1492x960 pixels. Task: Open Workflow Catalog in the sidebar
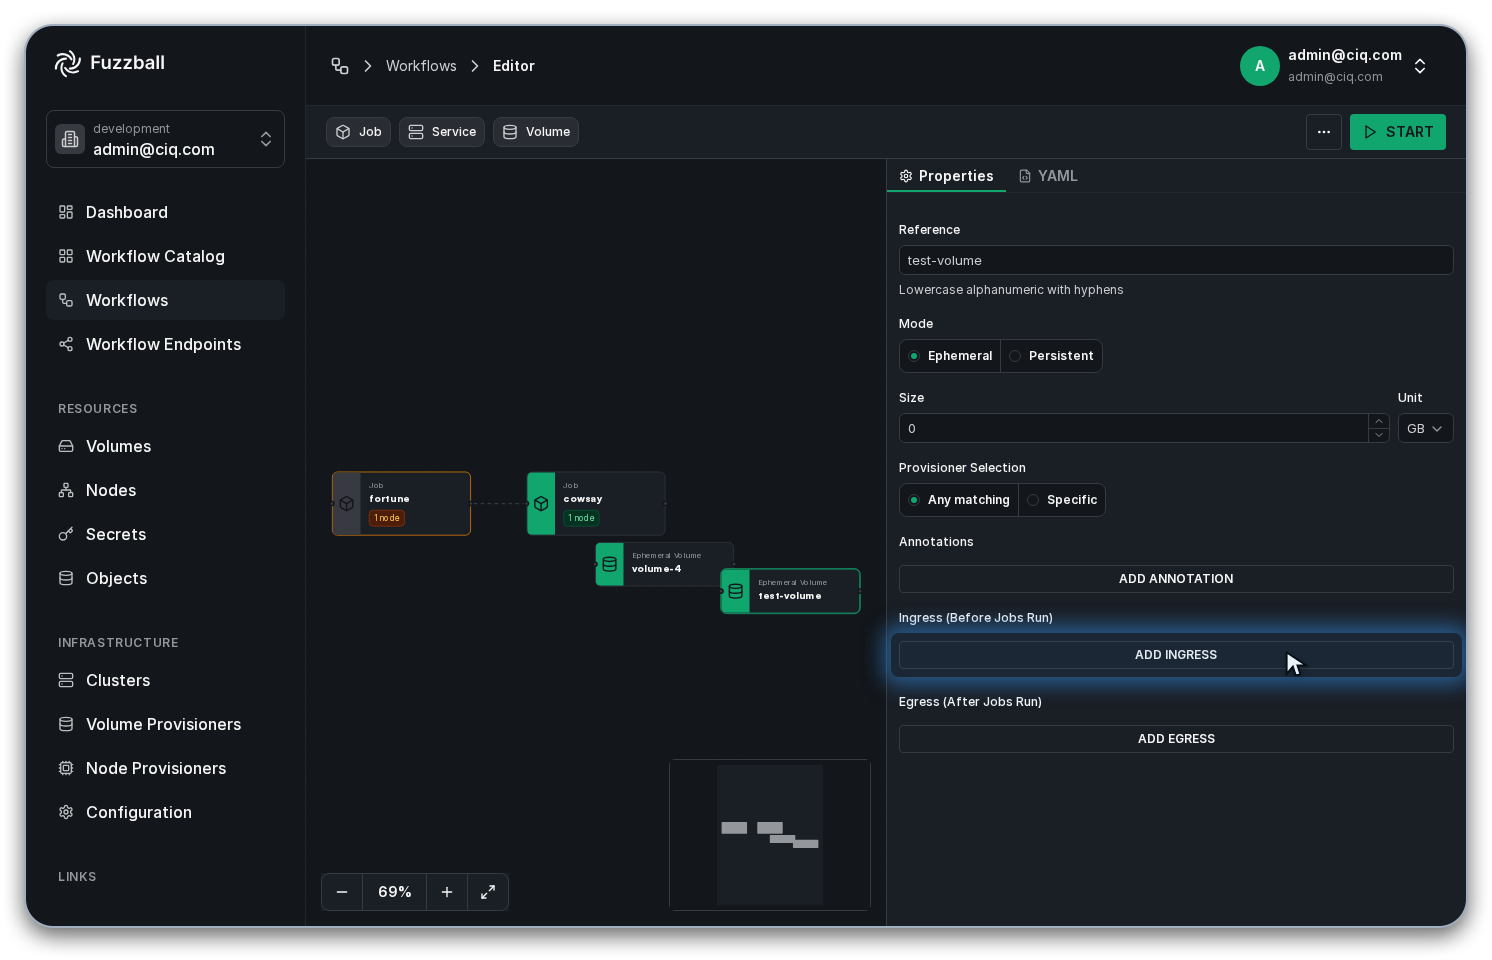pos(165,256)
